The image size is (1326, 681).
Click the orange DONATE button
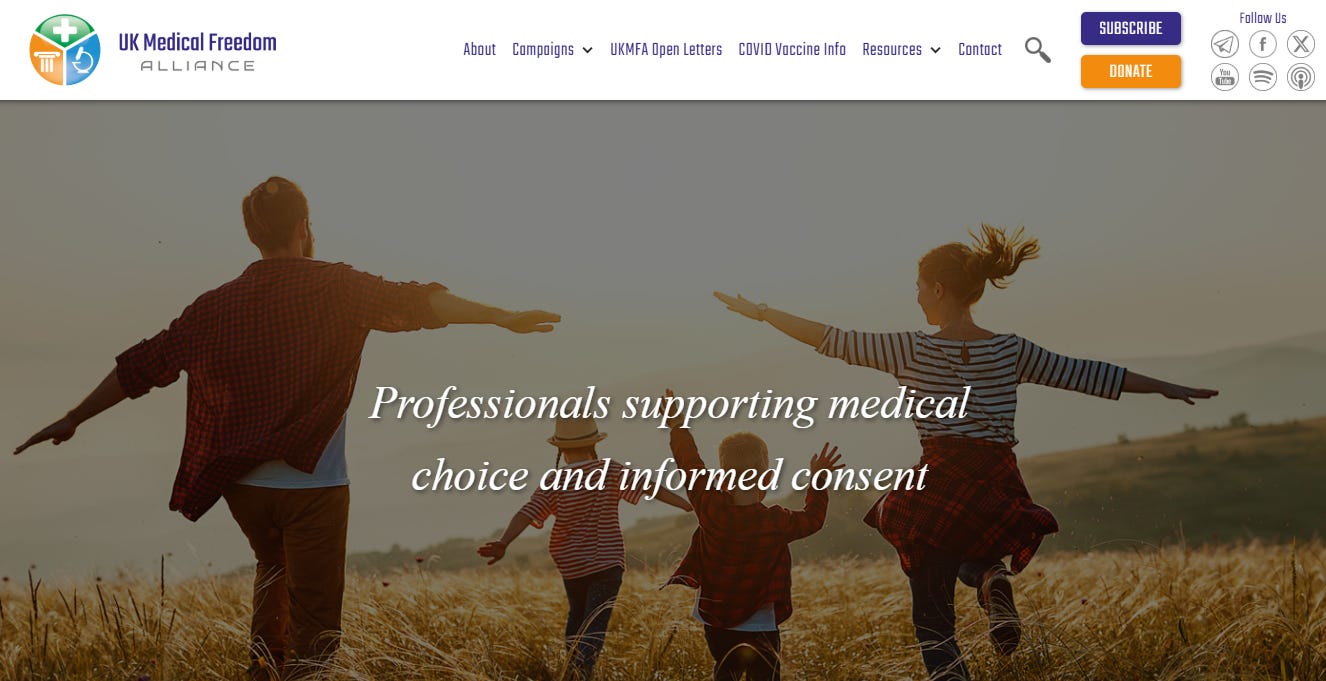1131,71
